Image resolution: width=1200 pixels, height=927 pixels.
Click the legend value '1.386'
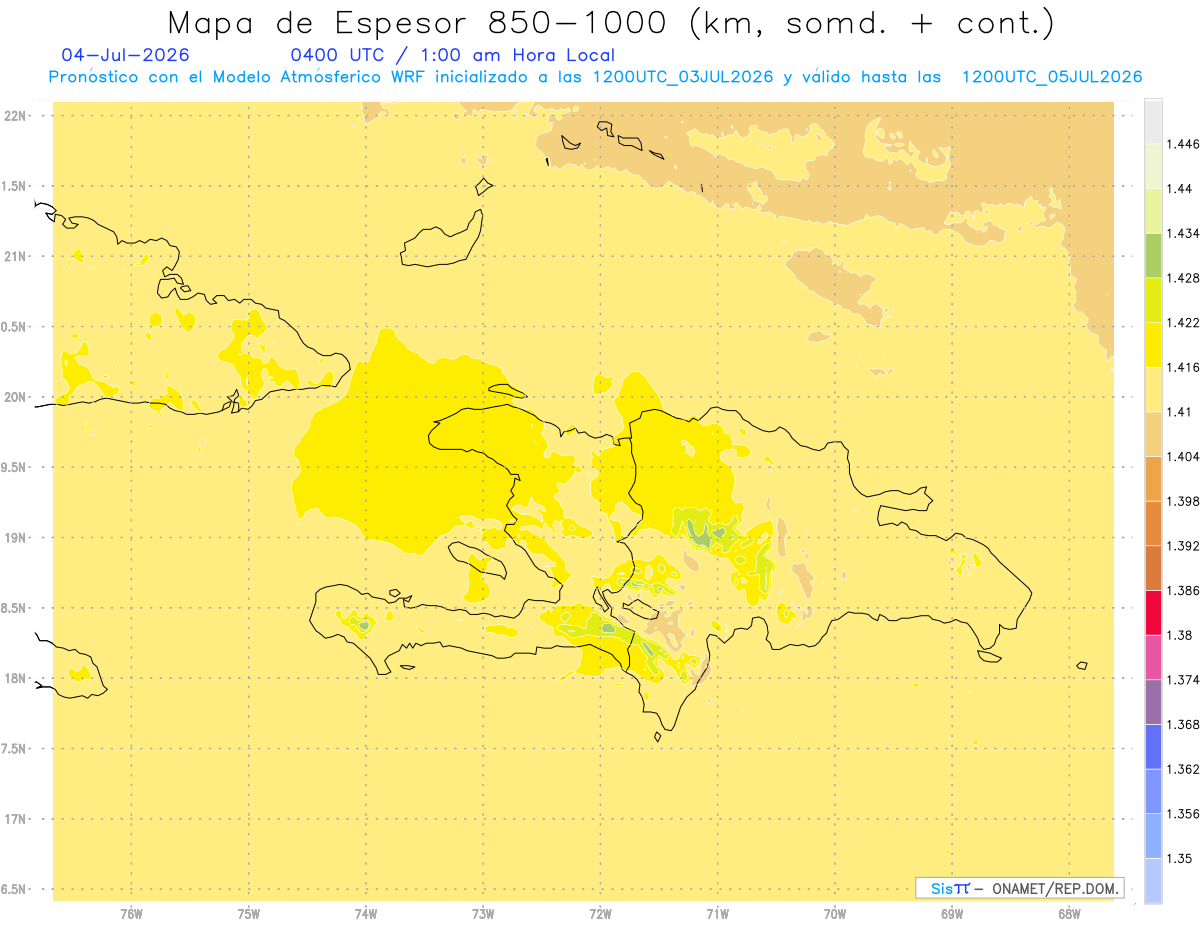[1184, 590]
